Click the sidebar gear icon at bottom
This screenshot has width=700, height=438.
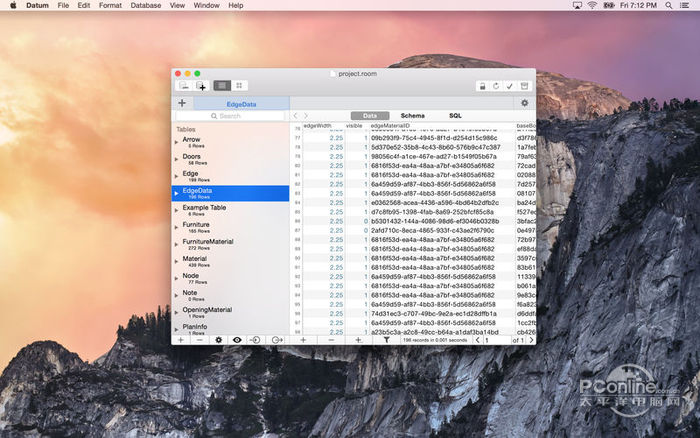[x=219, y=340]
